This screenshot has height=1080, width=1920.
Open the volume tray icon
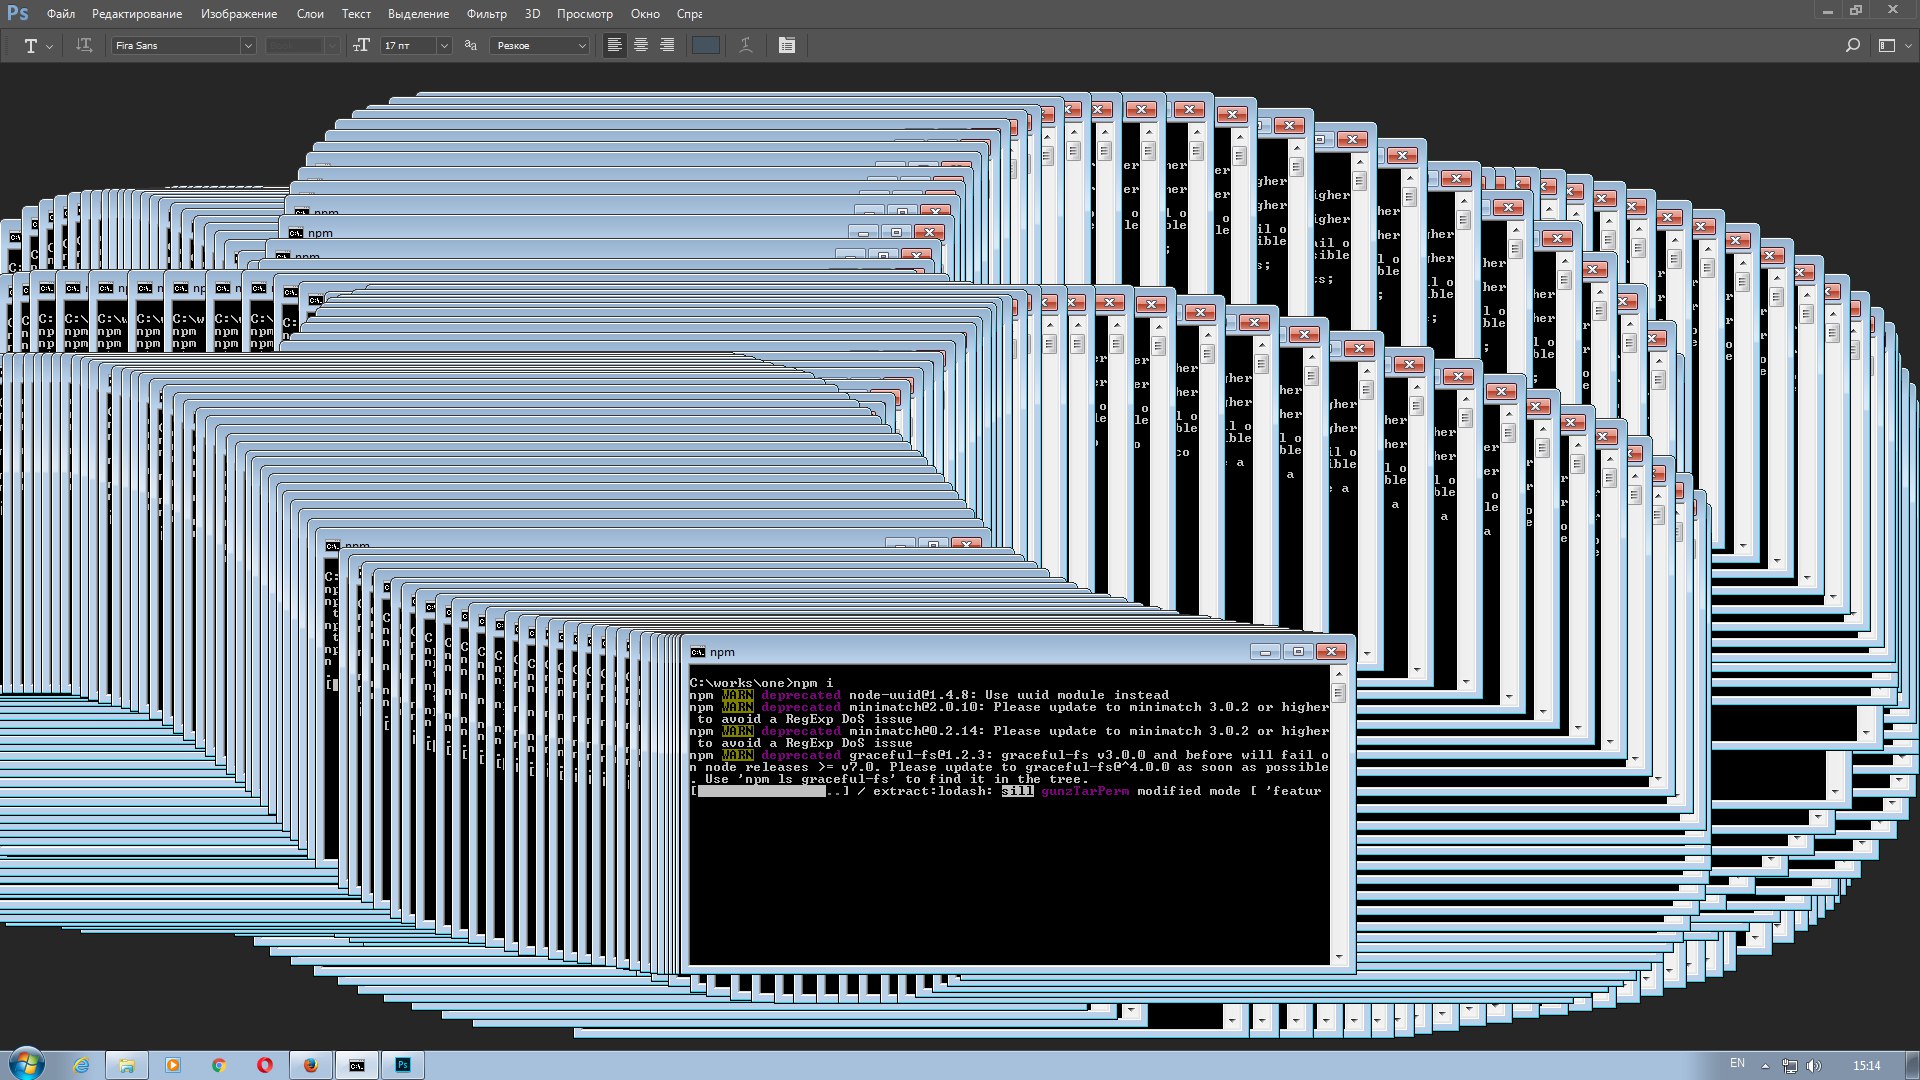click(1814, 1066)
